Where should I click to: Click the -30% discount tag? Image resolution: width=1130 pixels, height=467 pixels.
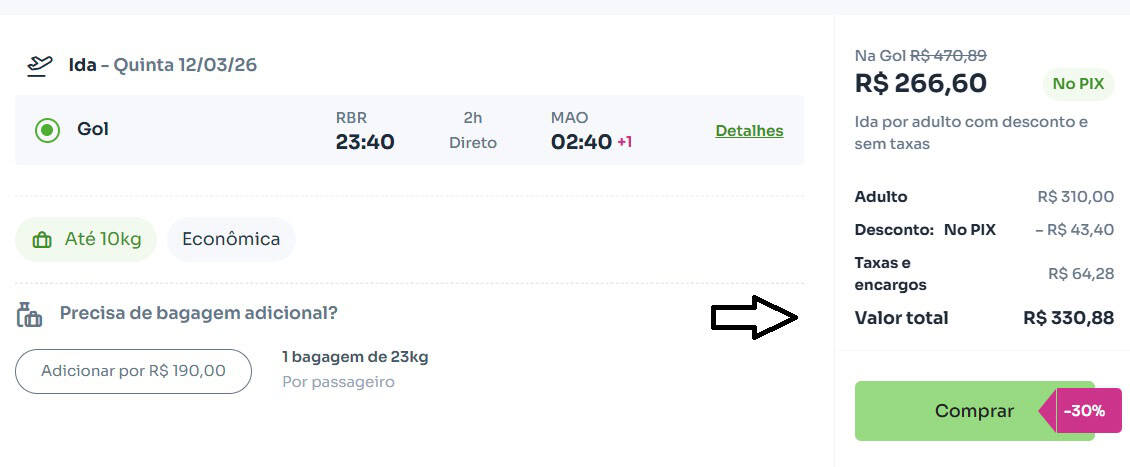[1084, 411]
